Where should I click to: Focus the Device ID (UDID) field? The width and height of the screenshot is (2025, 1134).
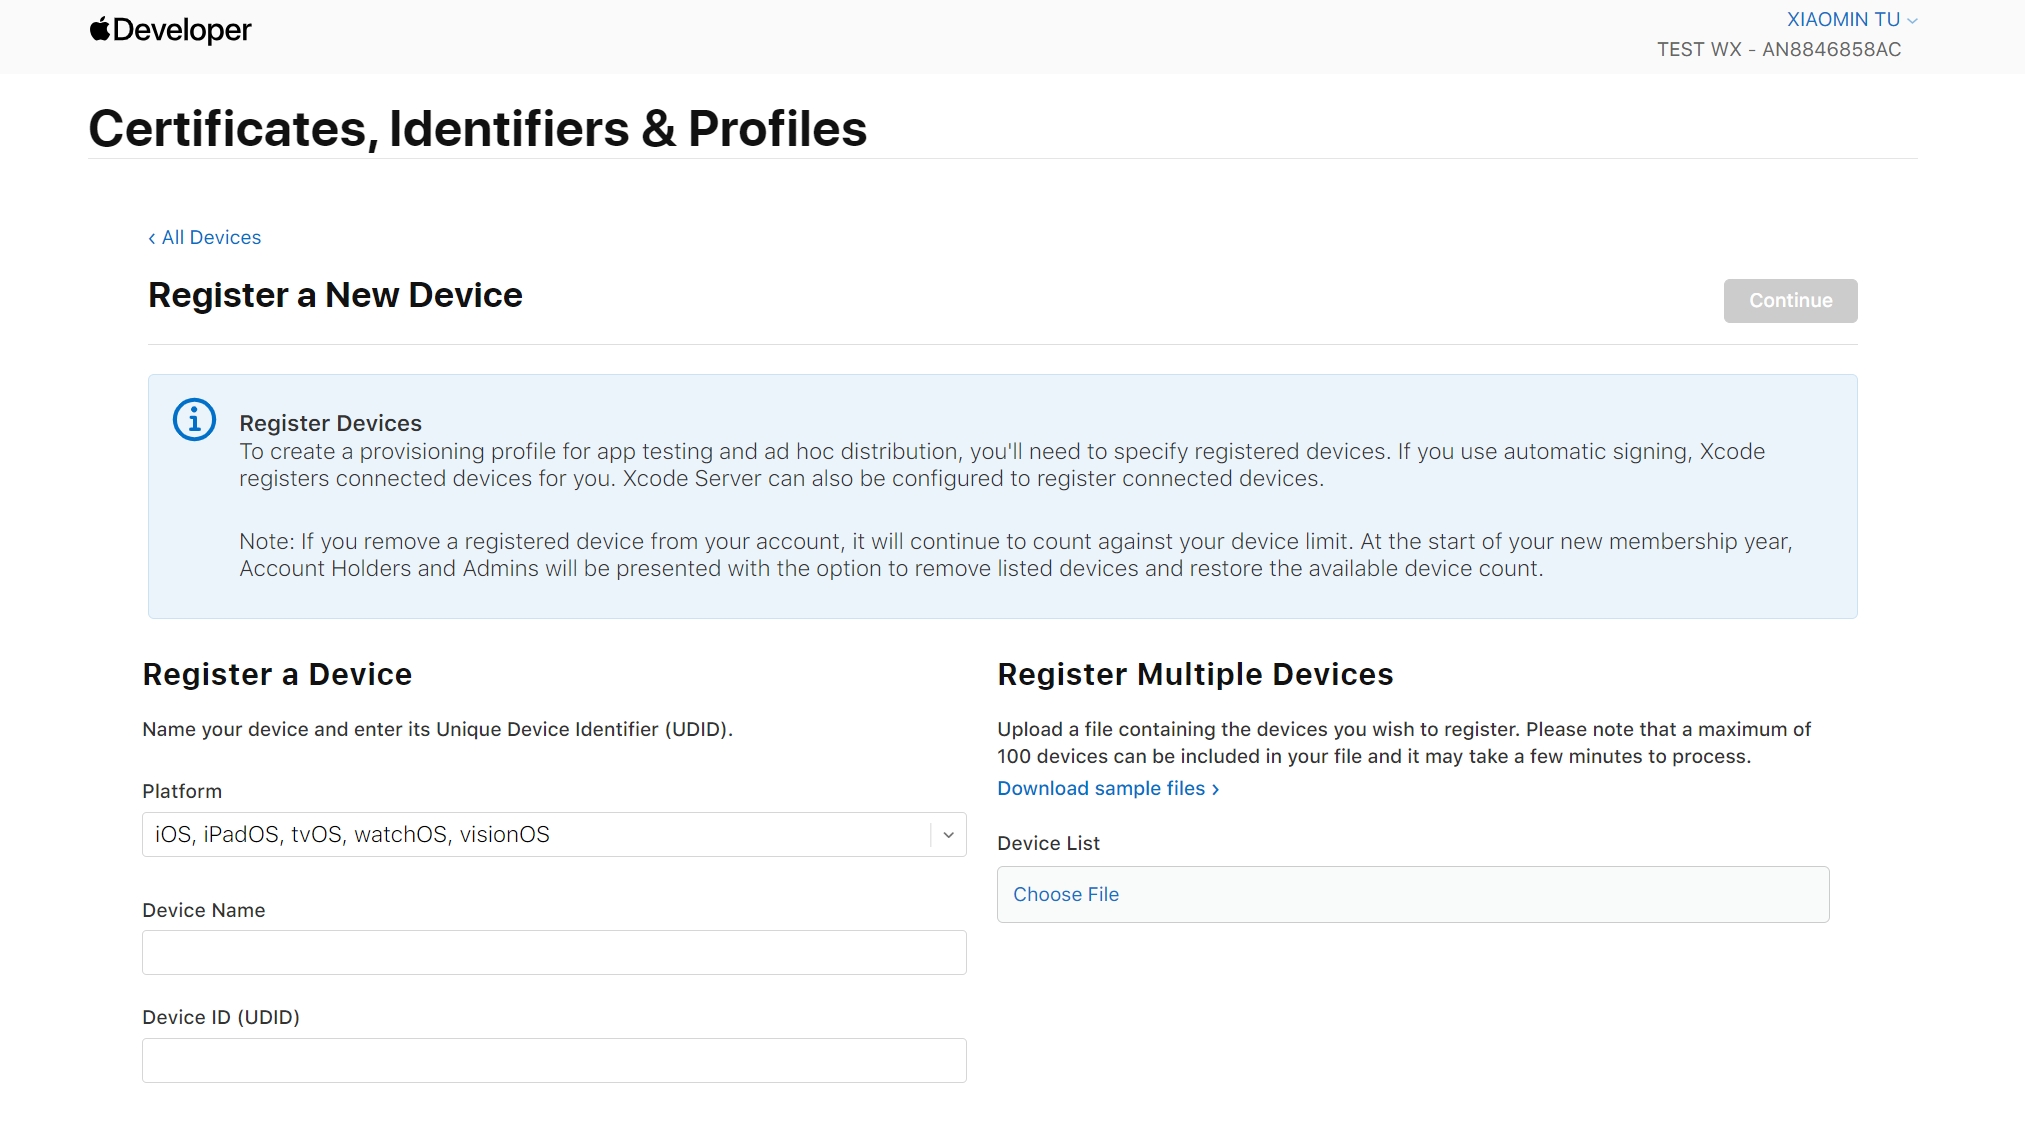coord(554,1060)
